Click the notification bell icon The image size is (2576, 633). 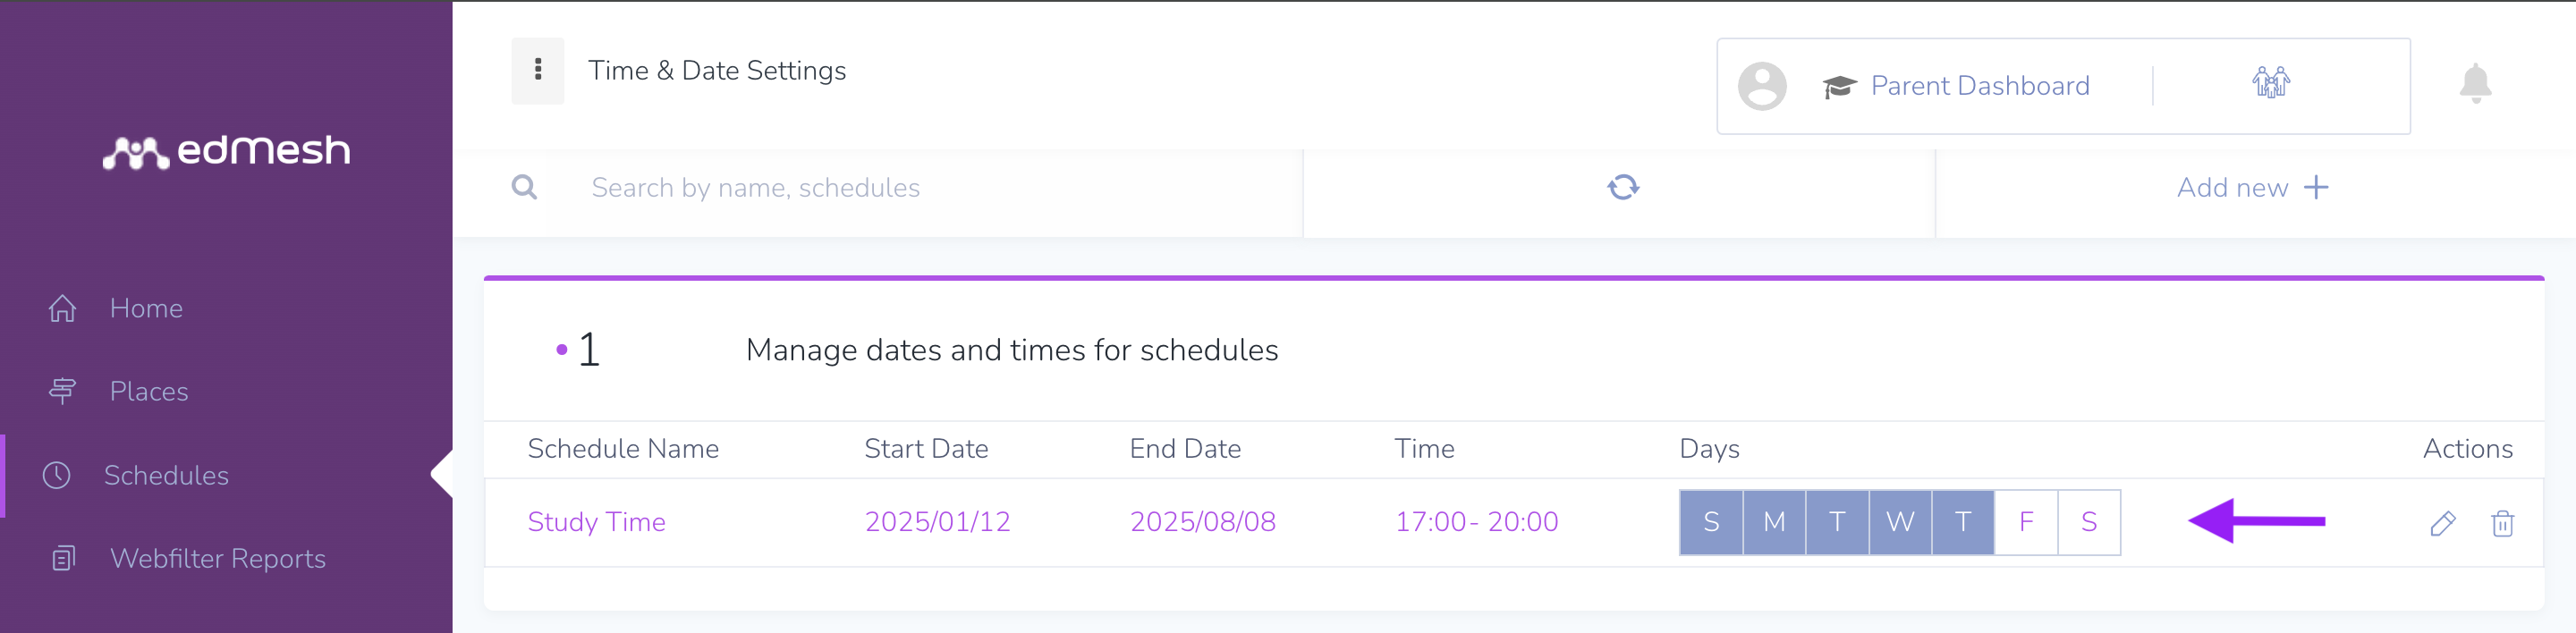click(x=2475, y=83)
